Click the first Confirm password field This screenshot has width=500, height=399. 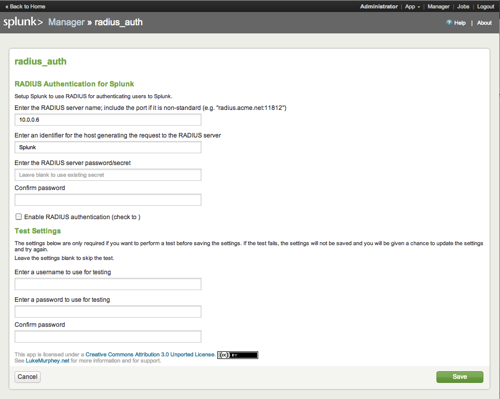click(x=108, y=200)
